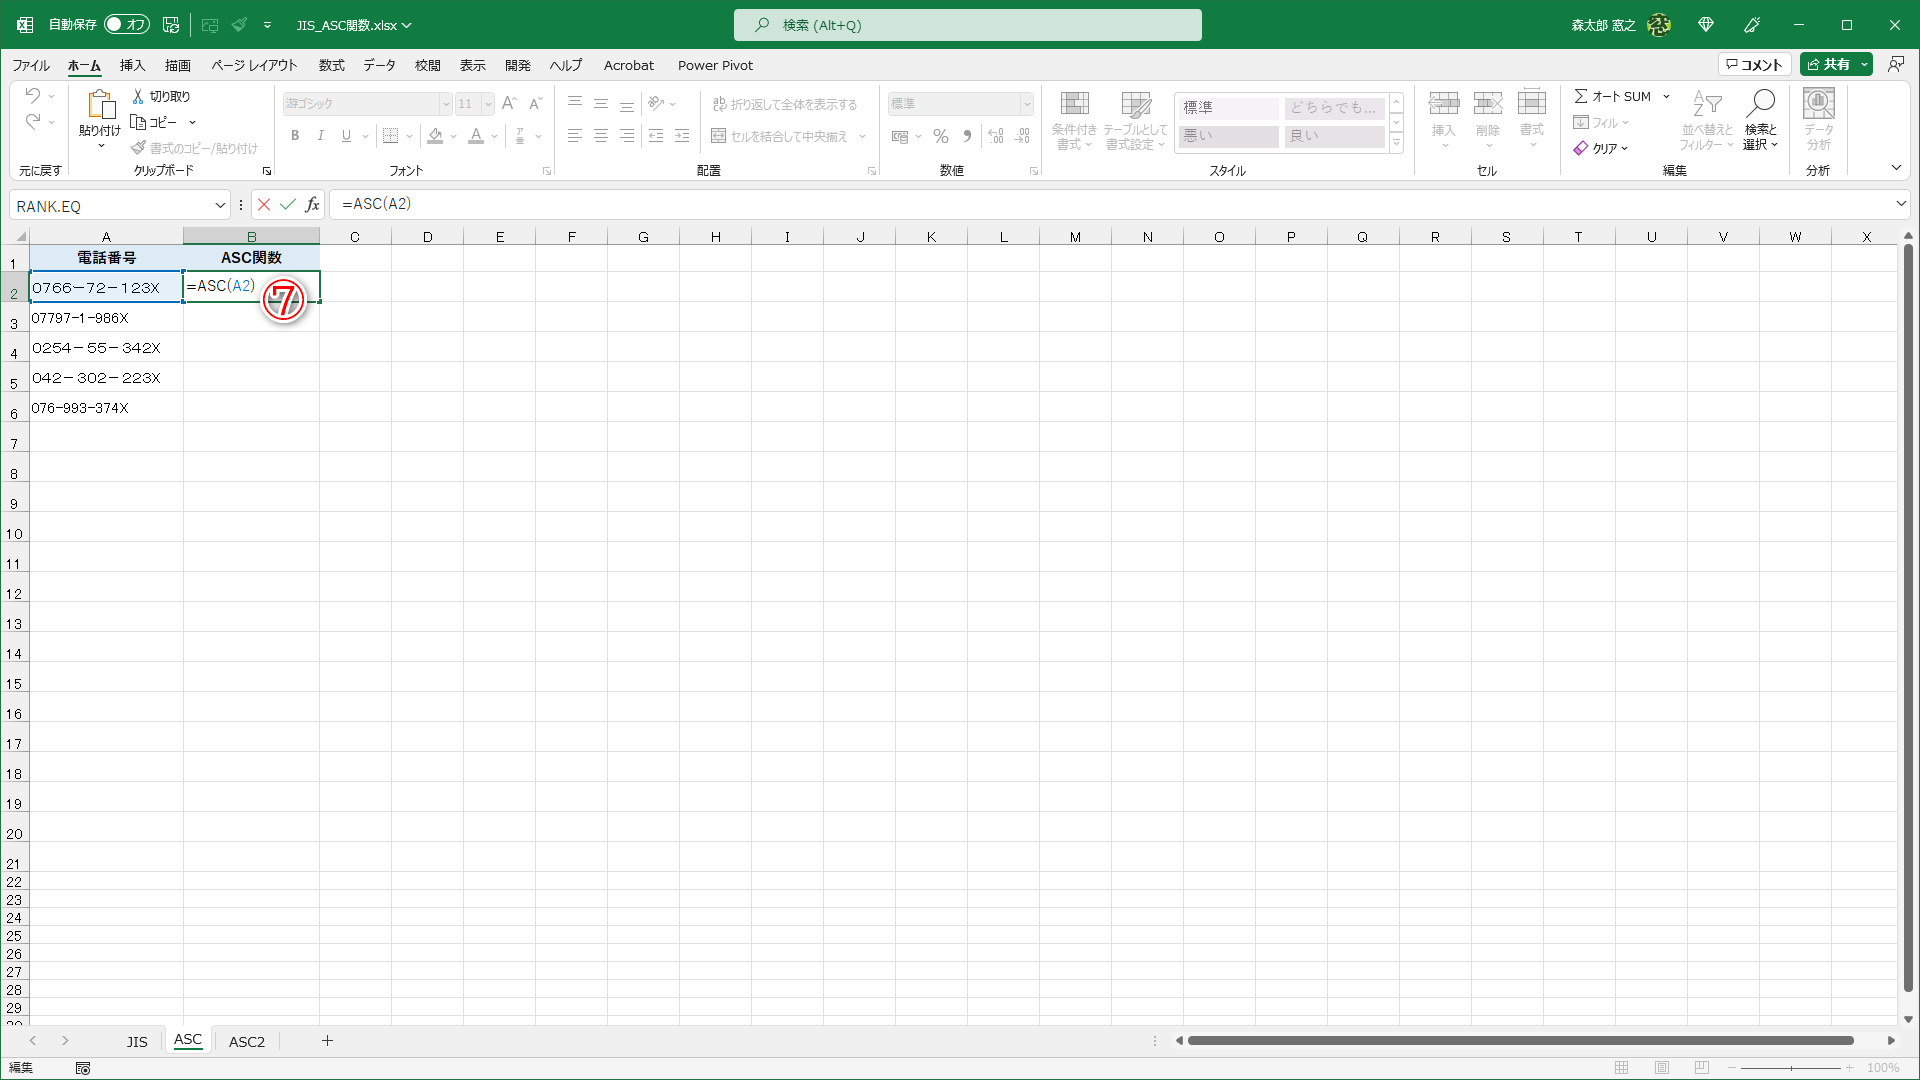Cancel formula entry with X icon
Image resolution: width=1920 pixels, height=1080 pixels.
click(264, 204)
